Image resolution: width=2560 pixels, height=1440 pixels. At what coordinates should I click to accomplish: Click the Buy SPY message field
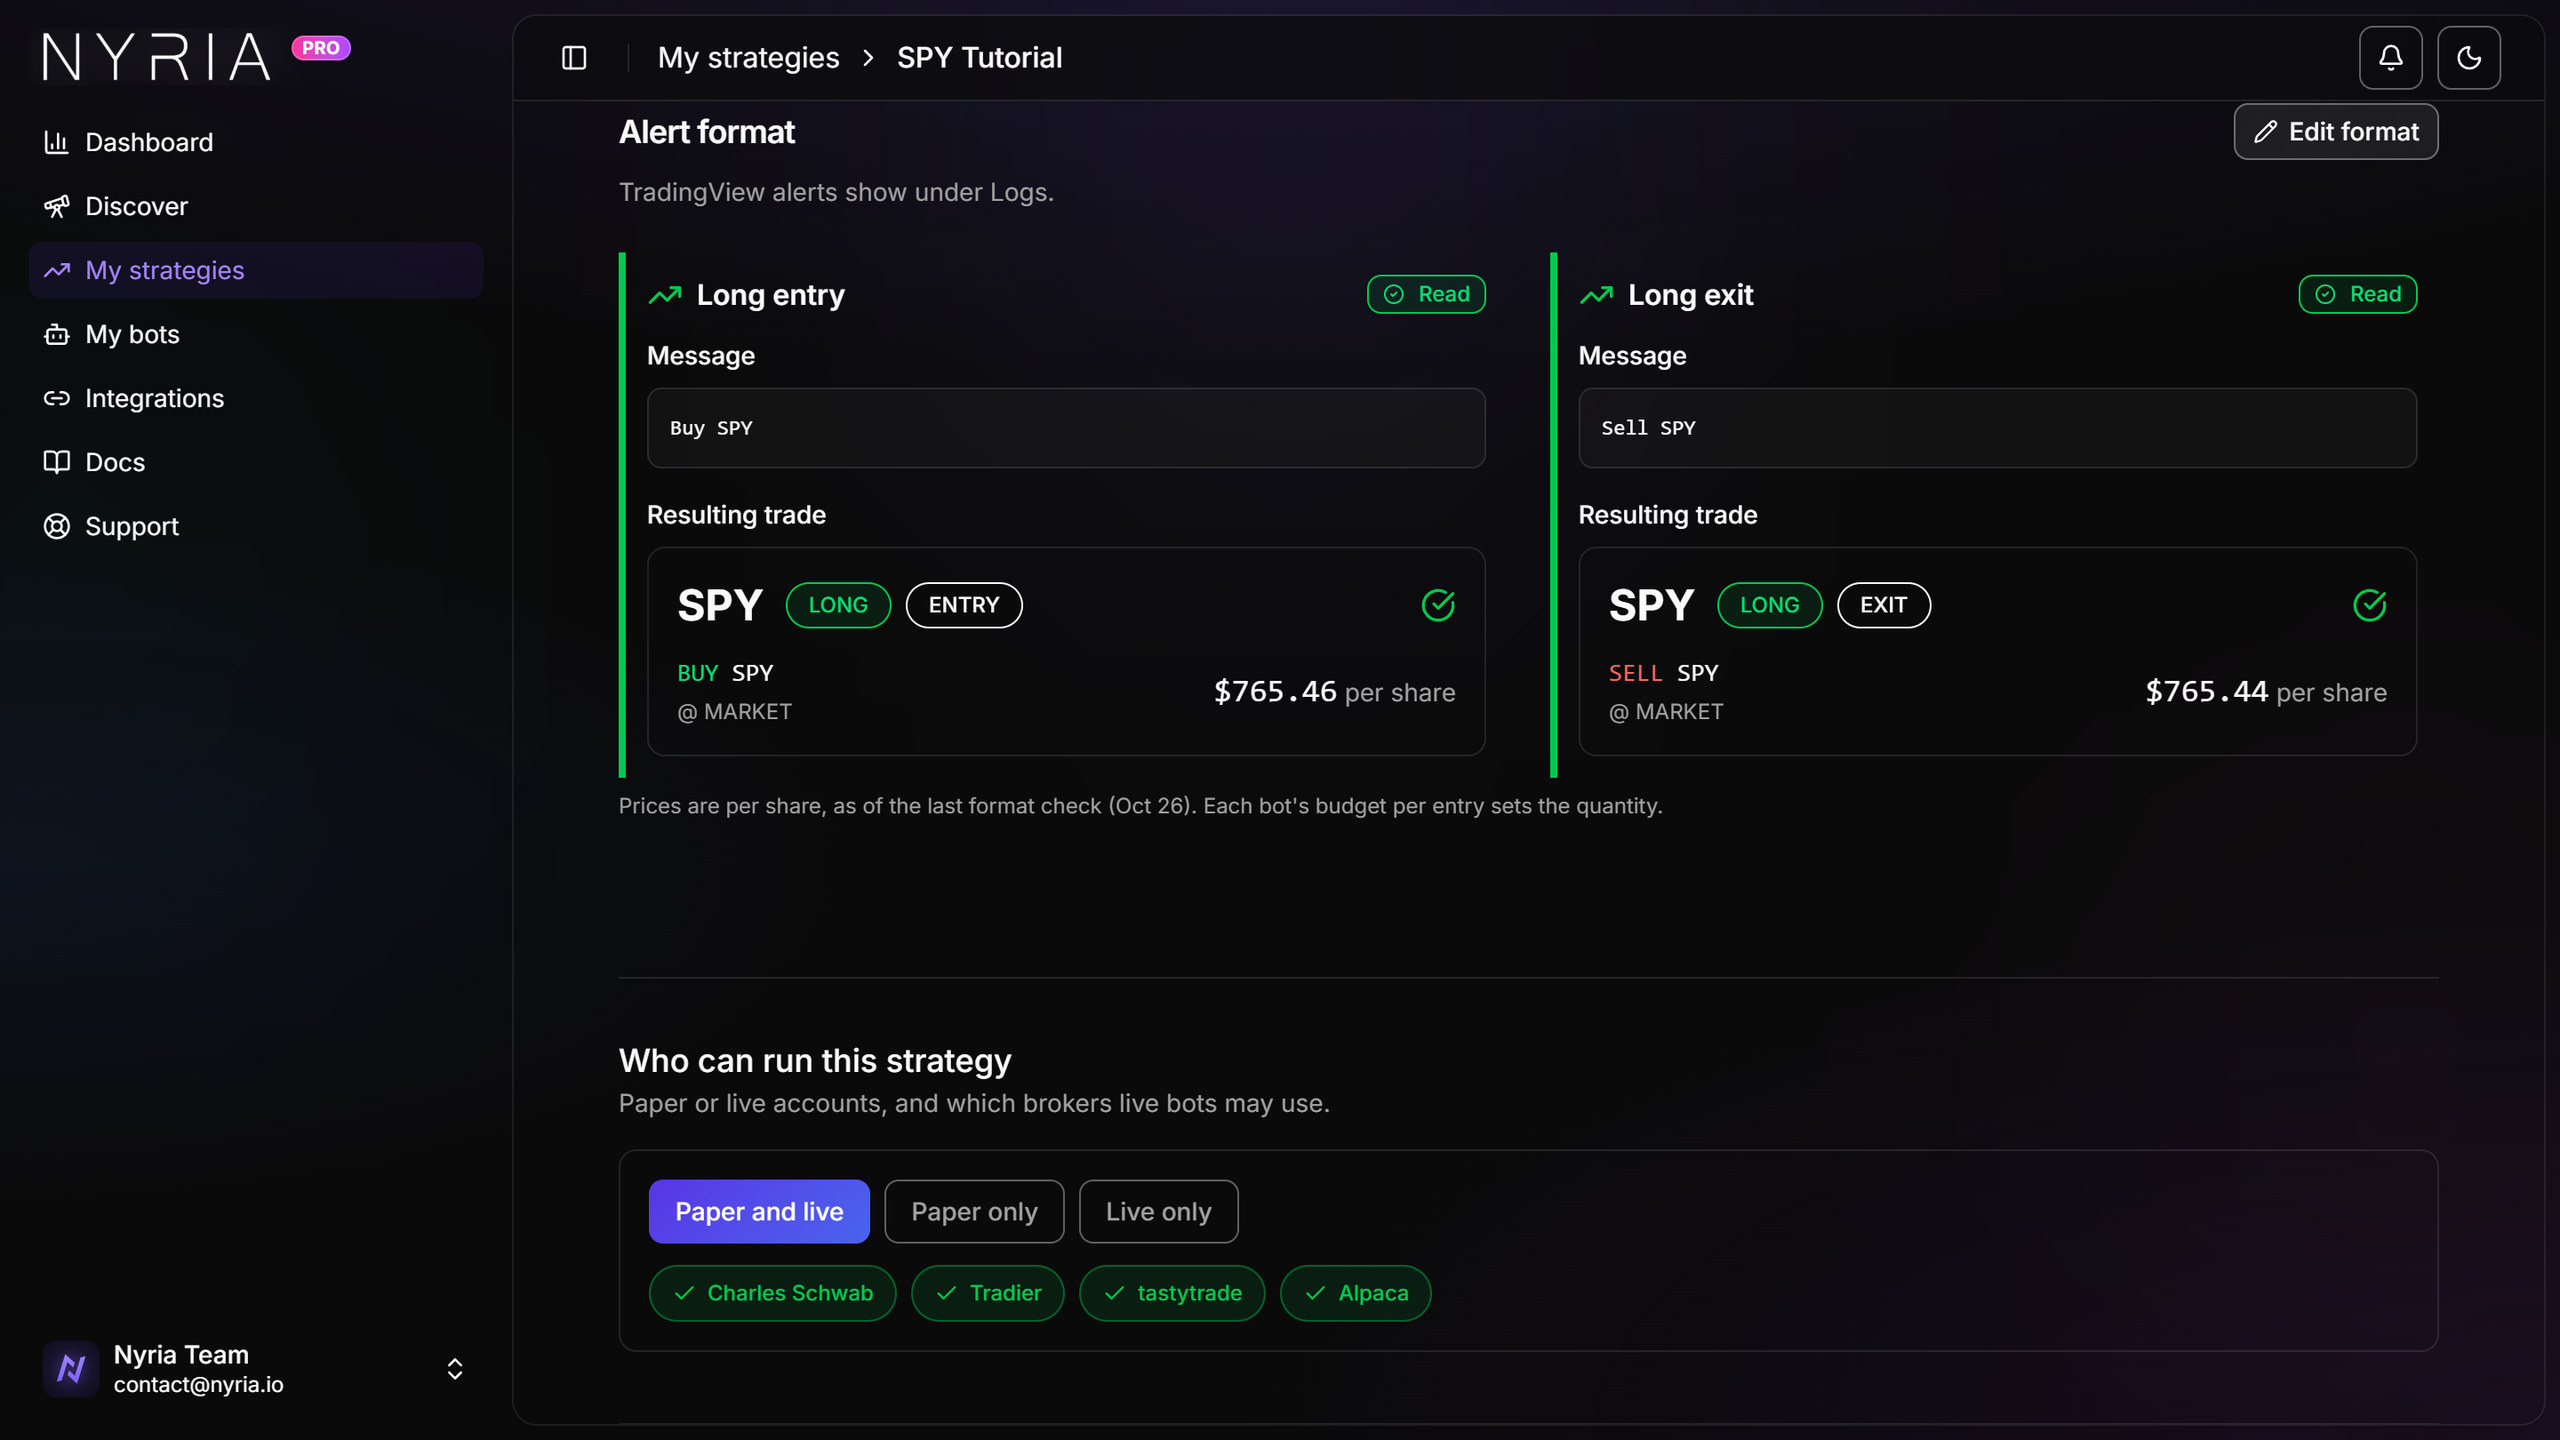click(x=1066, y=428)
